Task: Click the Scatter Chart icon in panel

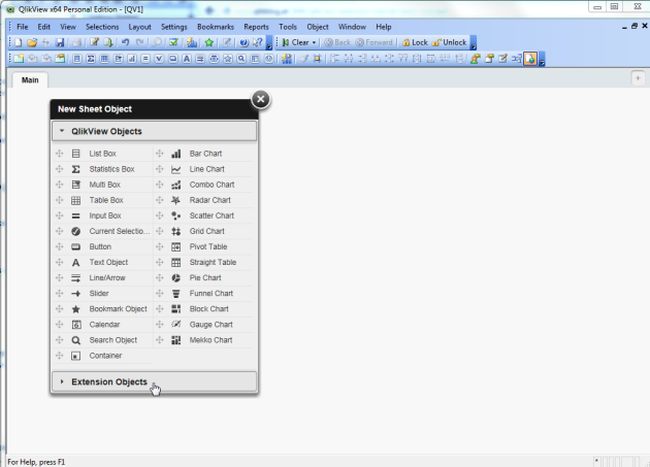Action: 176,216
